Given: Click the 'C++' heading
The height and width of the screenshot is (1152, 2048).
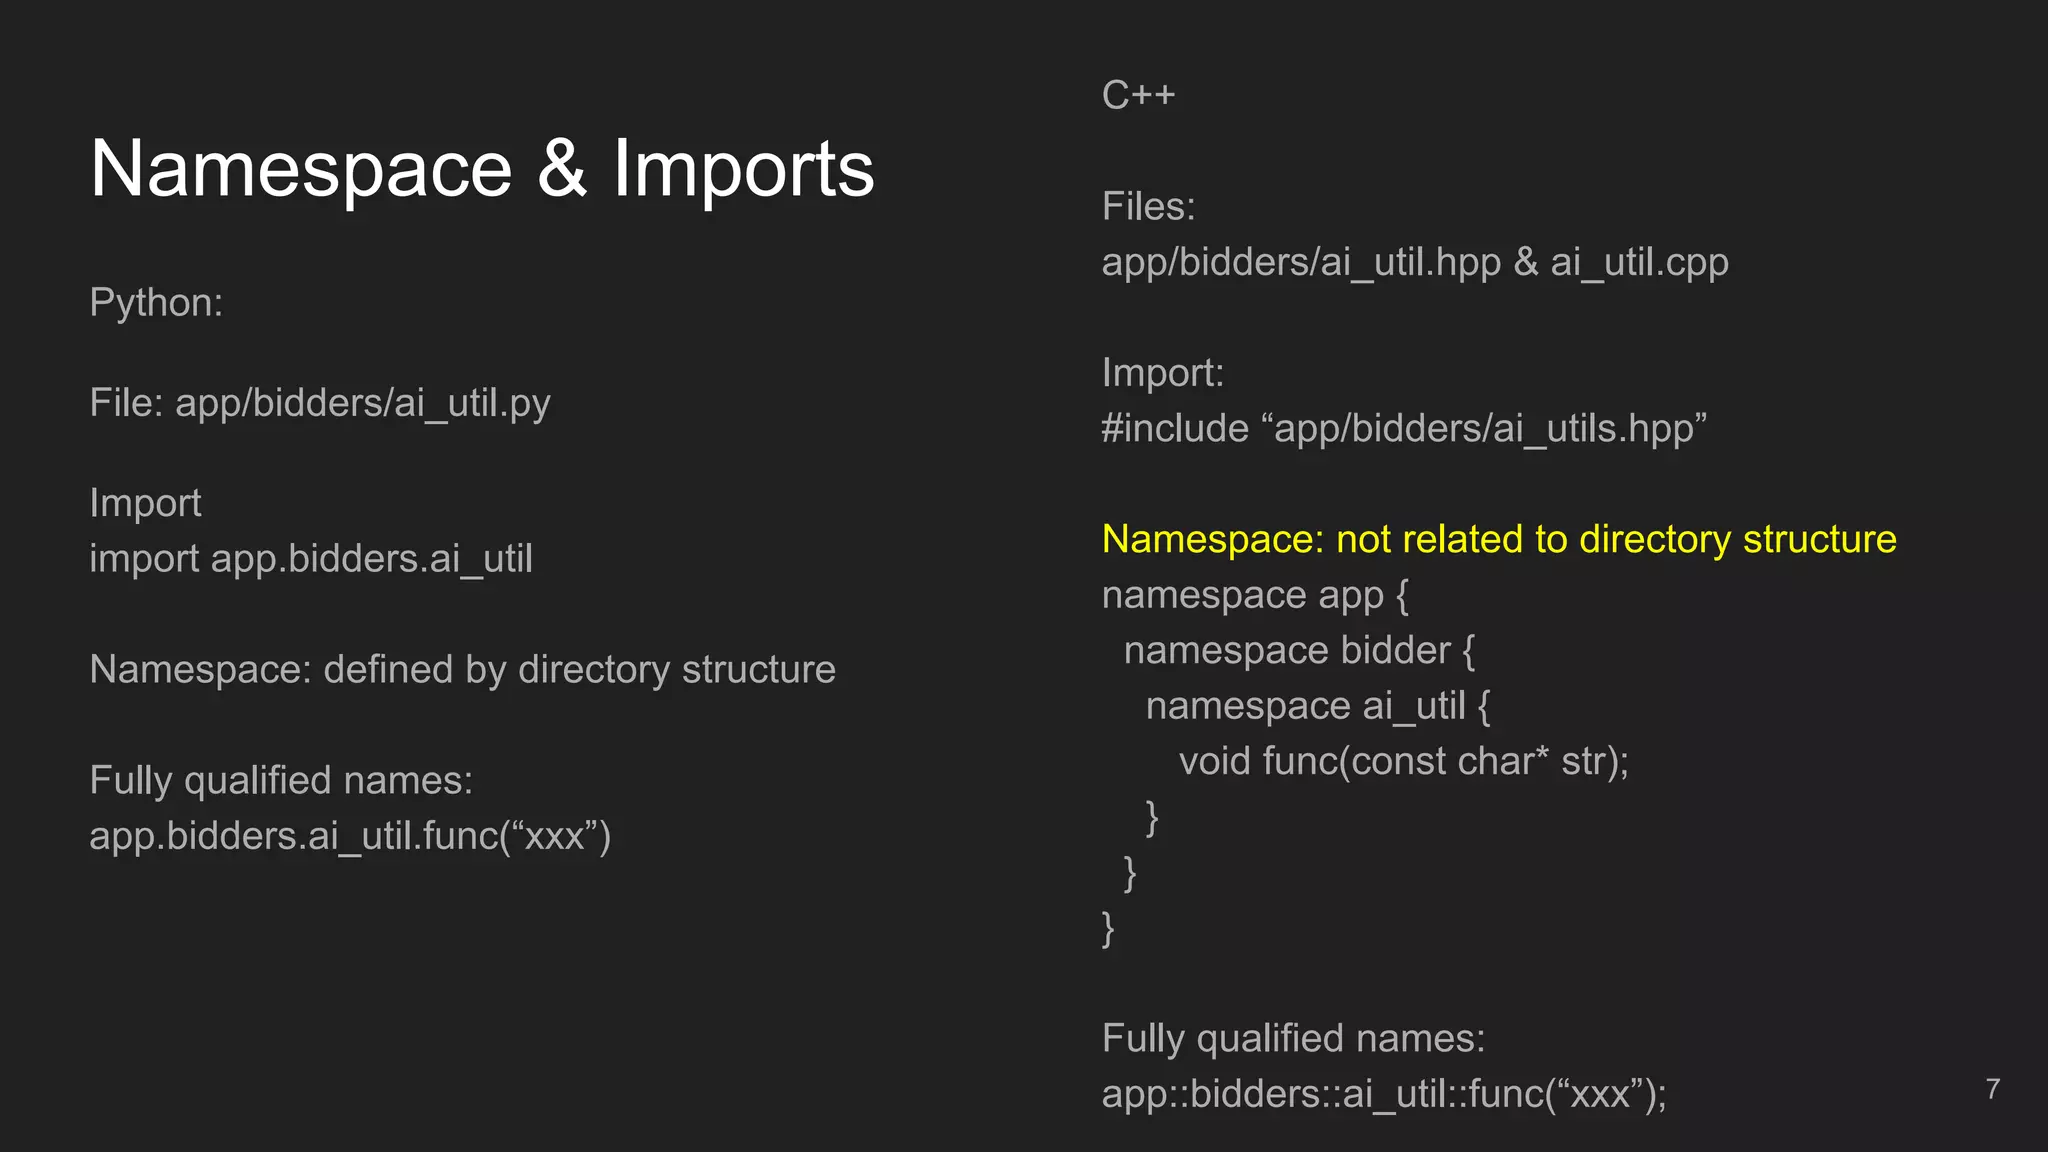Looking at the screenshot, I should [x=1138, y=95].
